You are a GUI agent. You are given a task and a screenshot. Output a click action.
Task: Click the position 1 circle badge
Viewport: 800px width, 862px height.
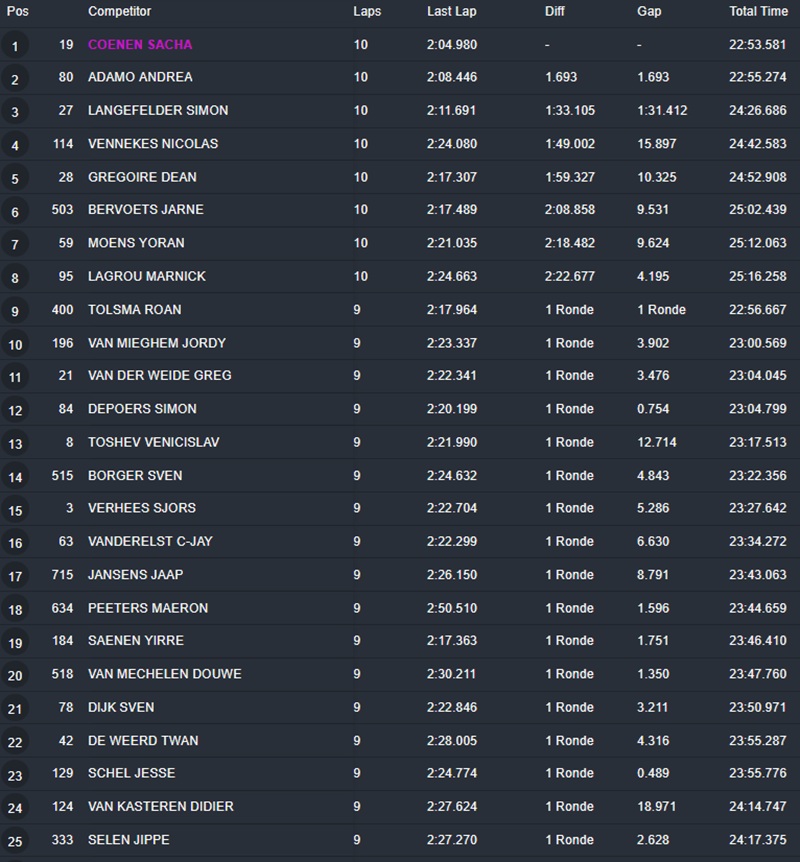point(15,46)
